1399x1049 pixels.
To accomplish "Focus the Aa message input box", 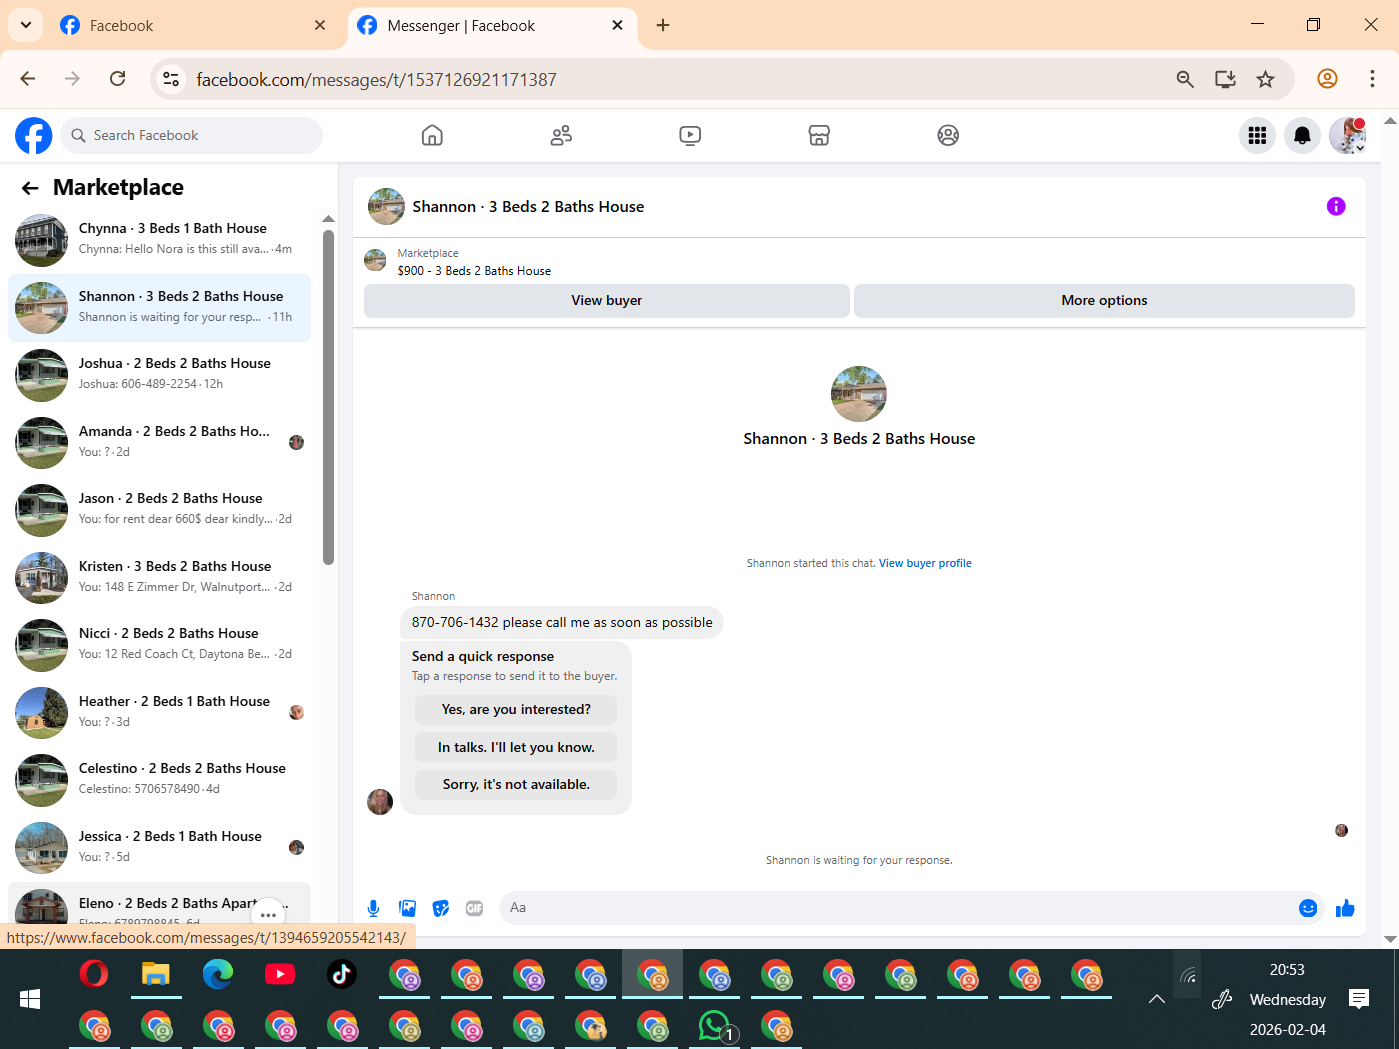I will pyautogui.click(x=900, y=908).
